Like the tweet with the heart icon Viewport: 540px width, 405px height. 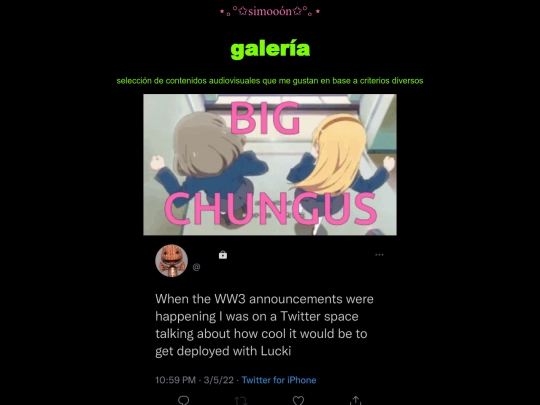click(298, 401)
